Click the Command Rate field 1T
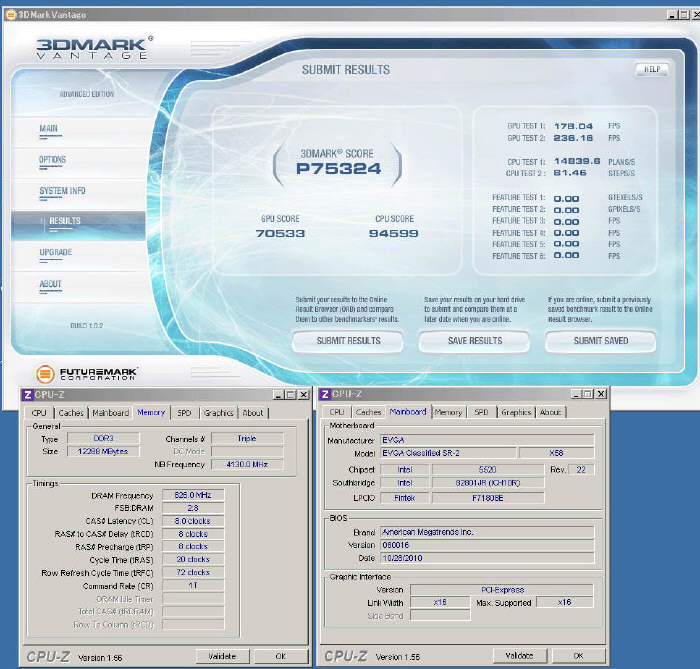 (x=193, y=585)
